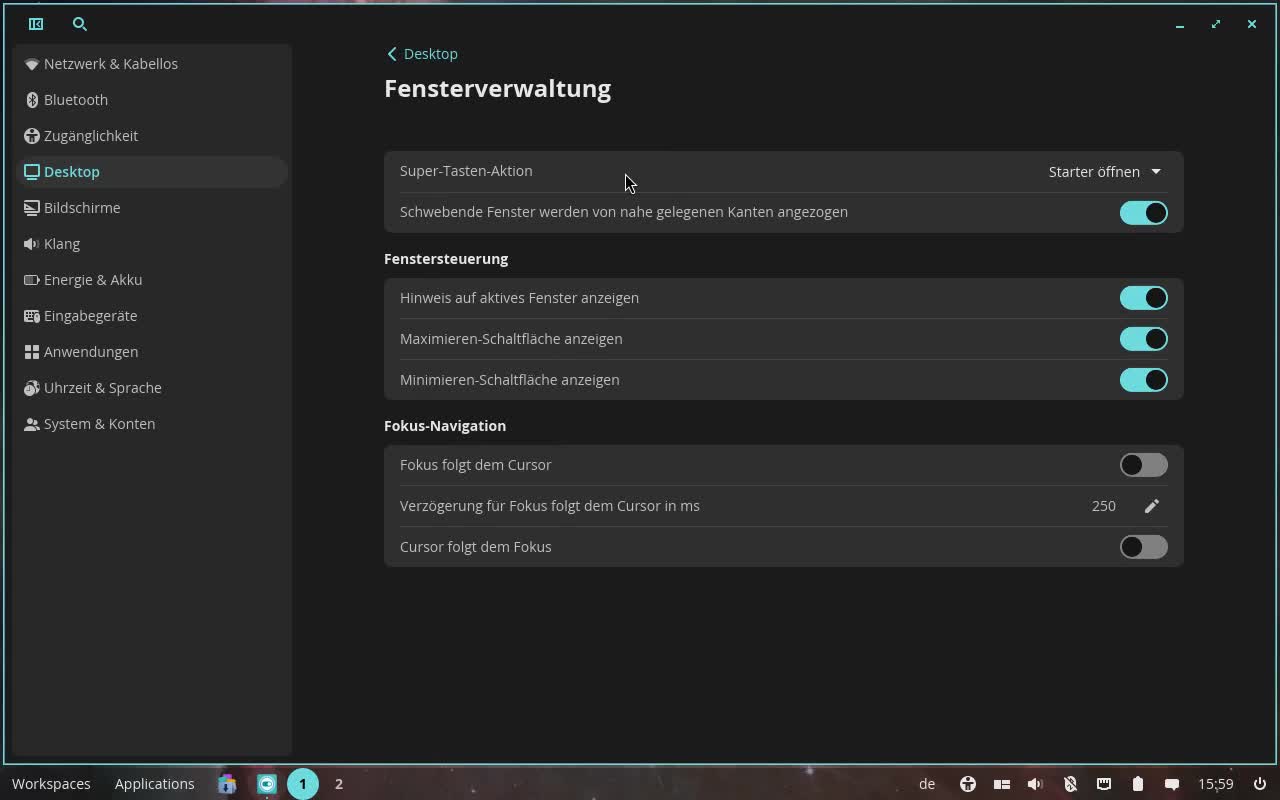Turn on Cursor folgt dem Fokus
Image resolution: width=1280 pixels, height=800 pixels.
pos(1143,547)
